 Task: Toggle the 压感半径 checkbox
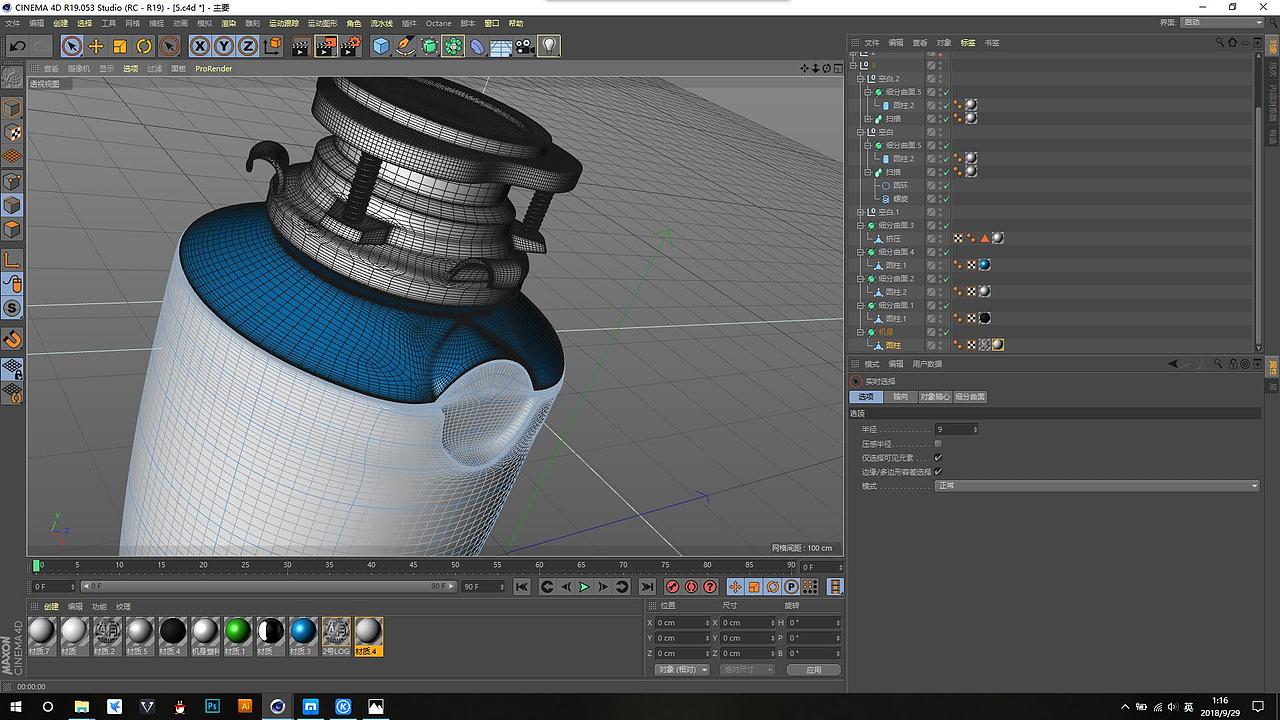(x=938, y=443)
